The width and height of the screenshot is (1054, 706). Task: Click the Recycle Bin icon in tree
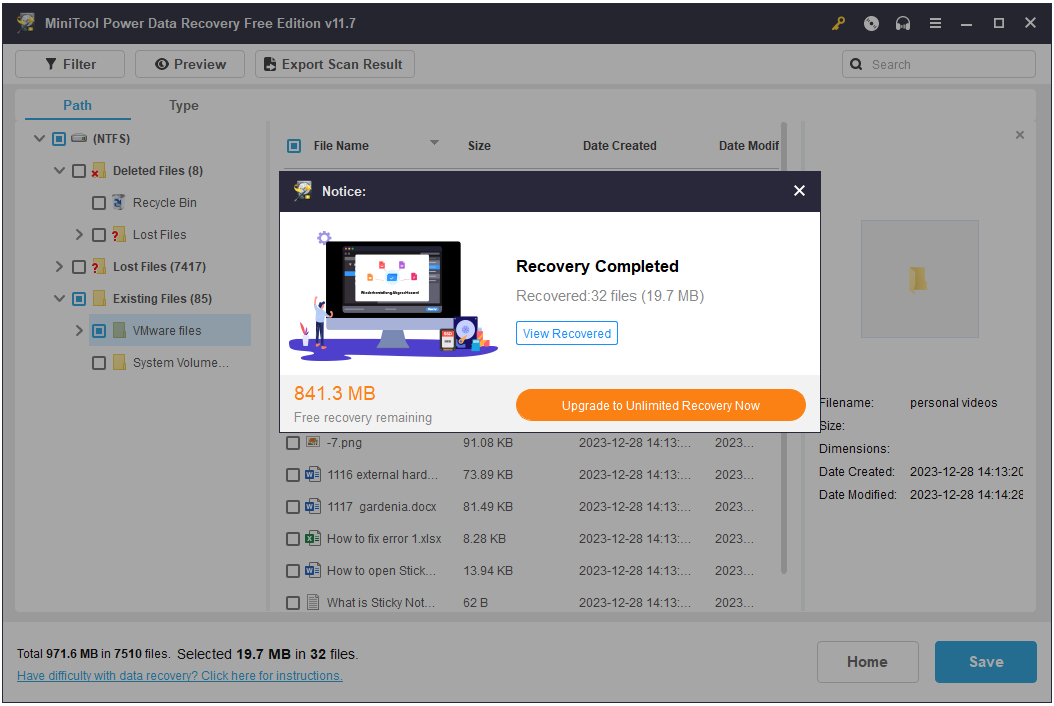[x=118, y=202]
